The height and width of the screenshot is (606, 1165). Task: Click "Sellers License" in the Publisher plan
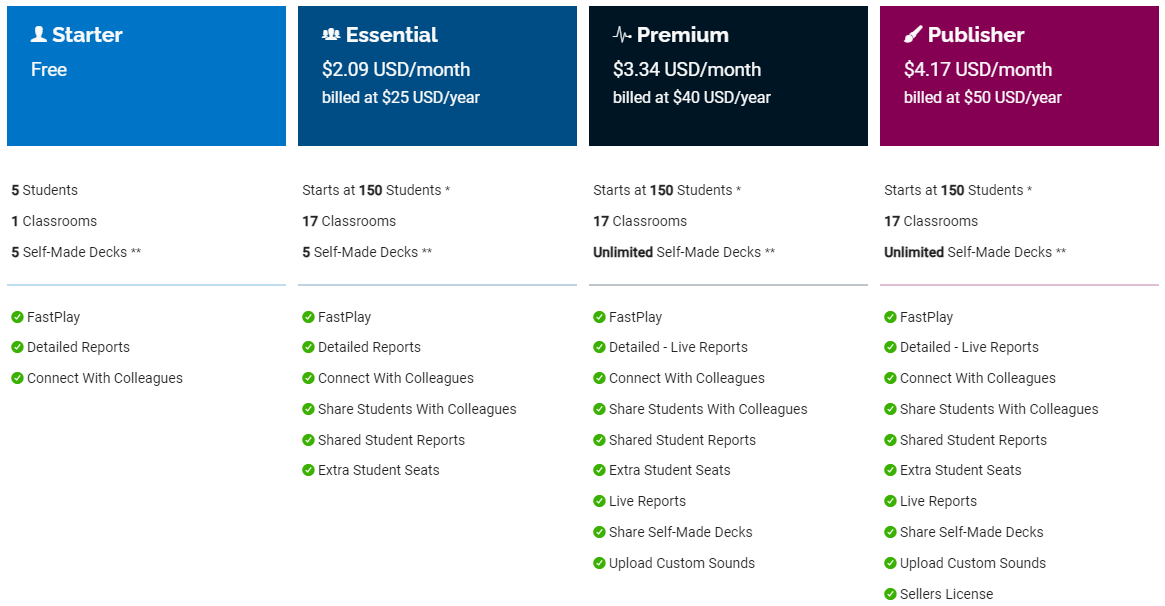(946, 594)
